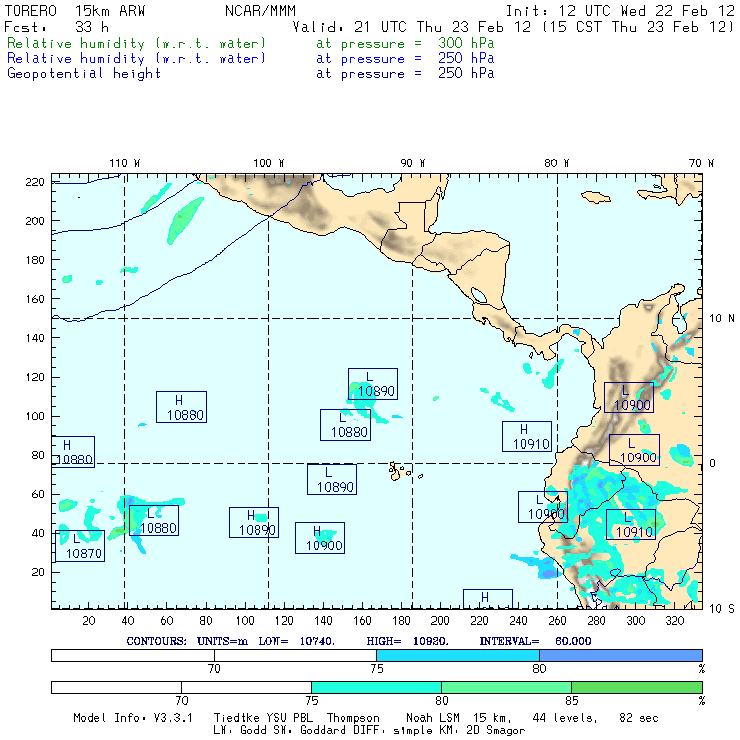Click the 'H 10910' high-pressure label box

pyautogui.click(x=527, y=437)
